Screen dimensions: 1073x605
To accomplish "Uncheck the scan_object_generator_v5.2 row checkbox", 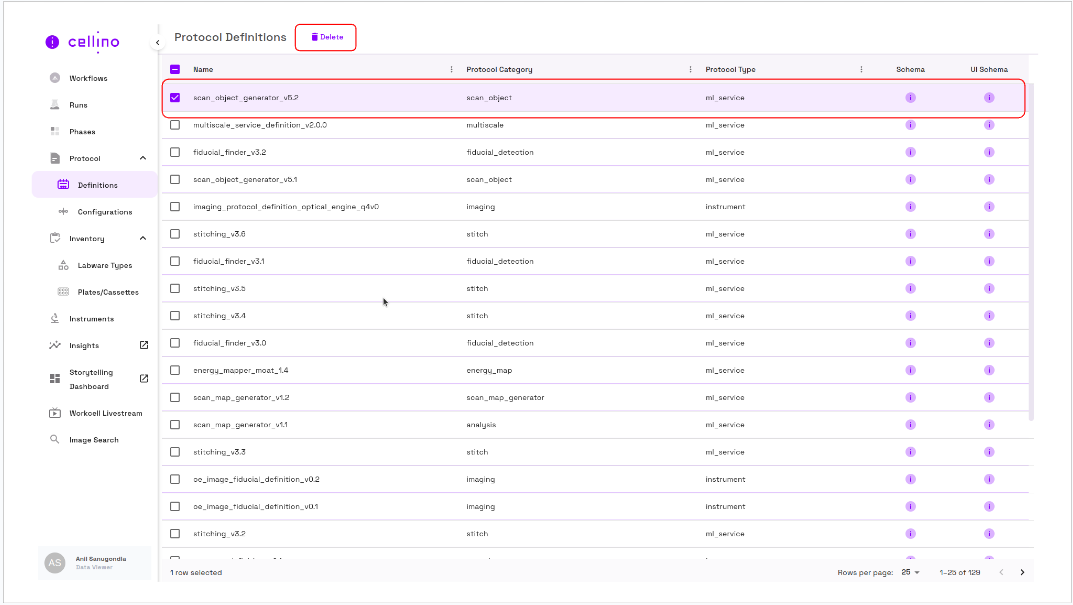I will coord(175,98).
